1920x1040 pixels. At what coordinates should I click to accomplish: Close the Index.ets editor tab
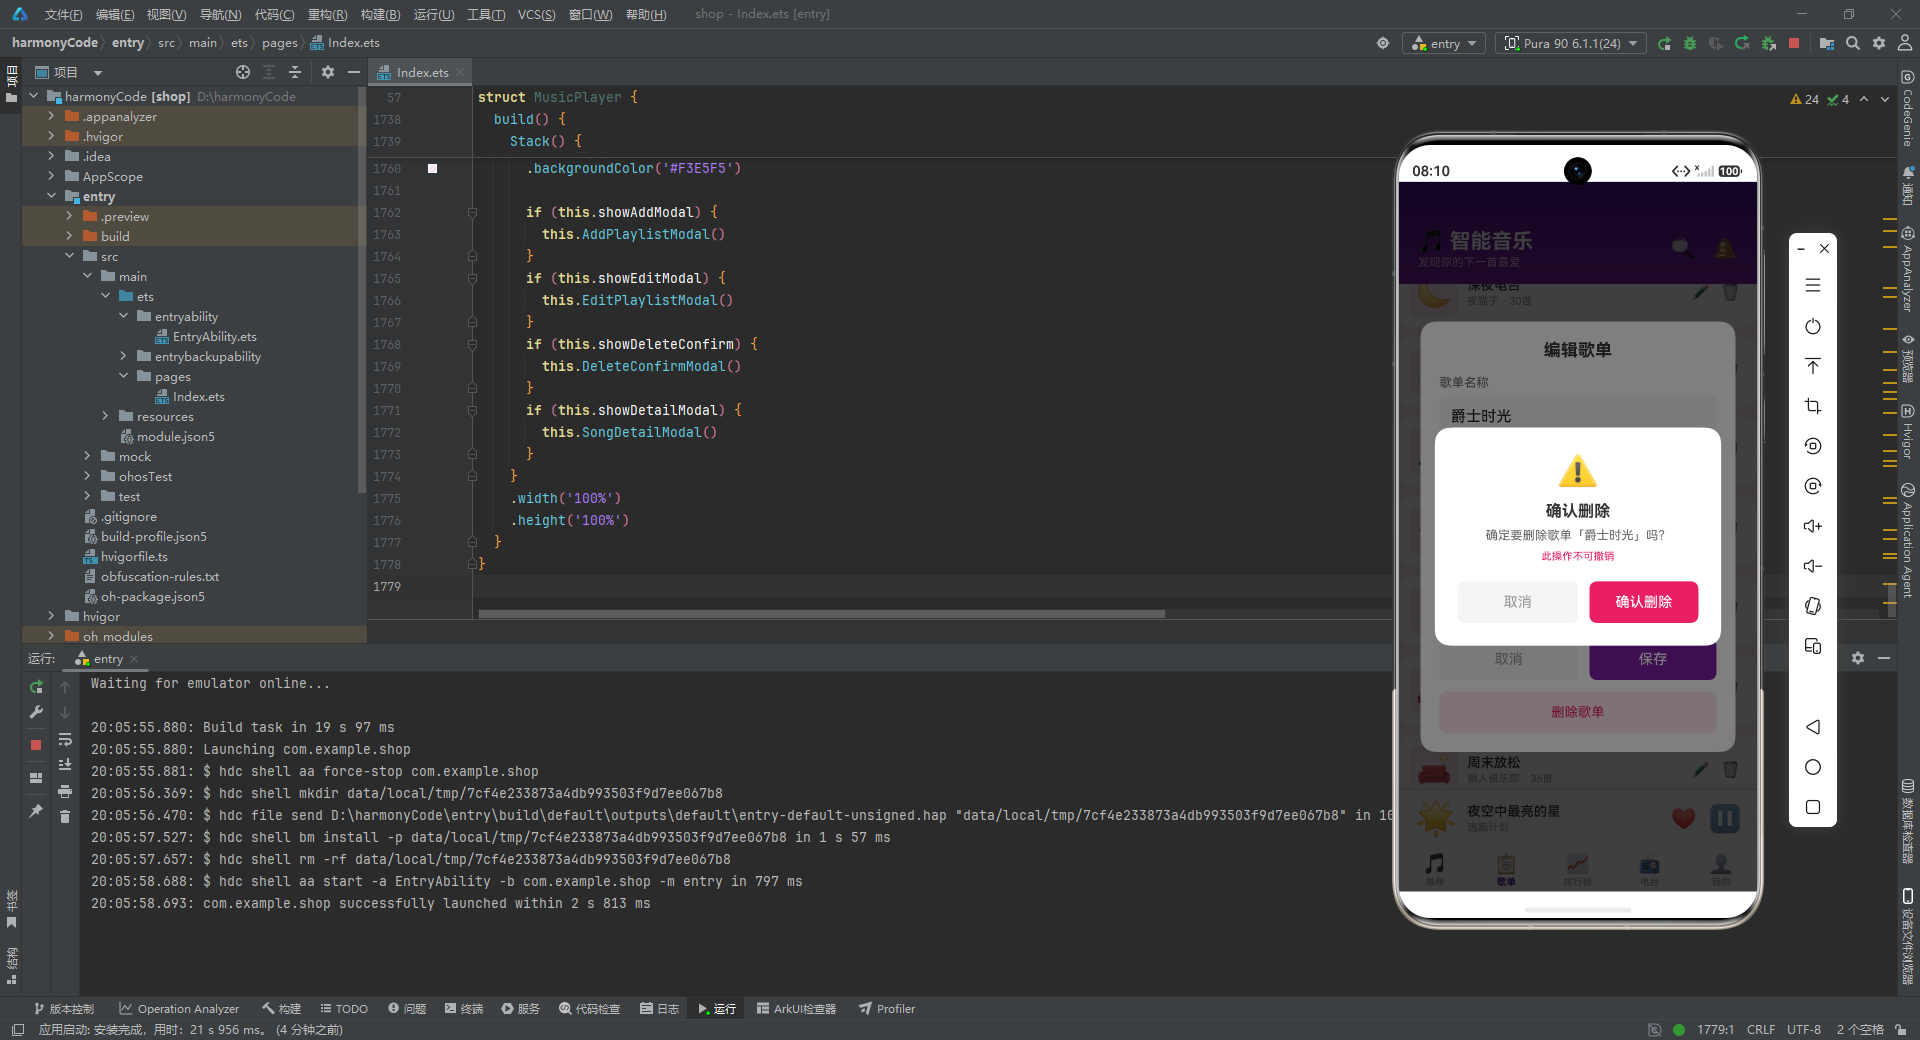pos(460,72)
